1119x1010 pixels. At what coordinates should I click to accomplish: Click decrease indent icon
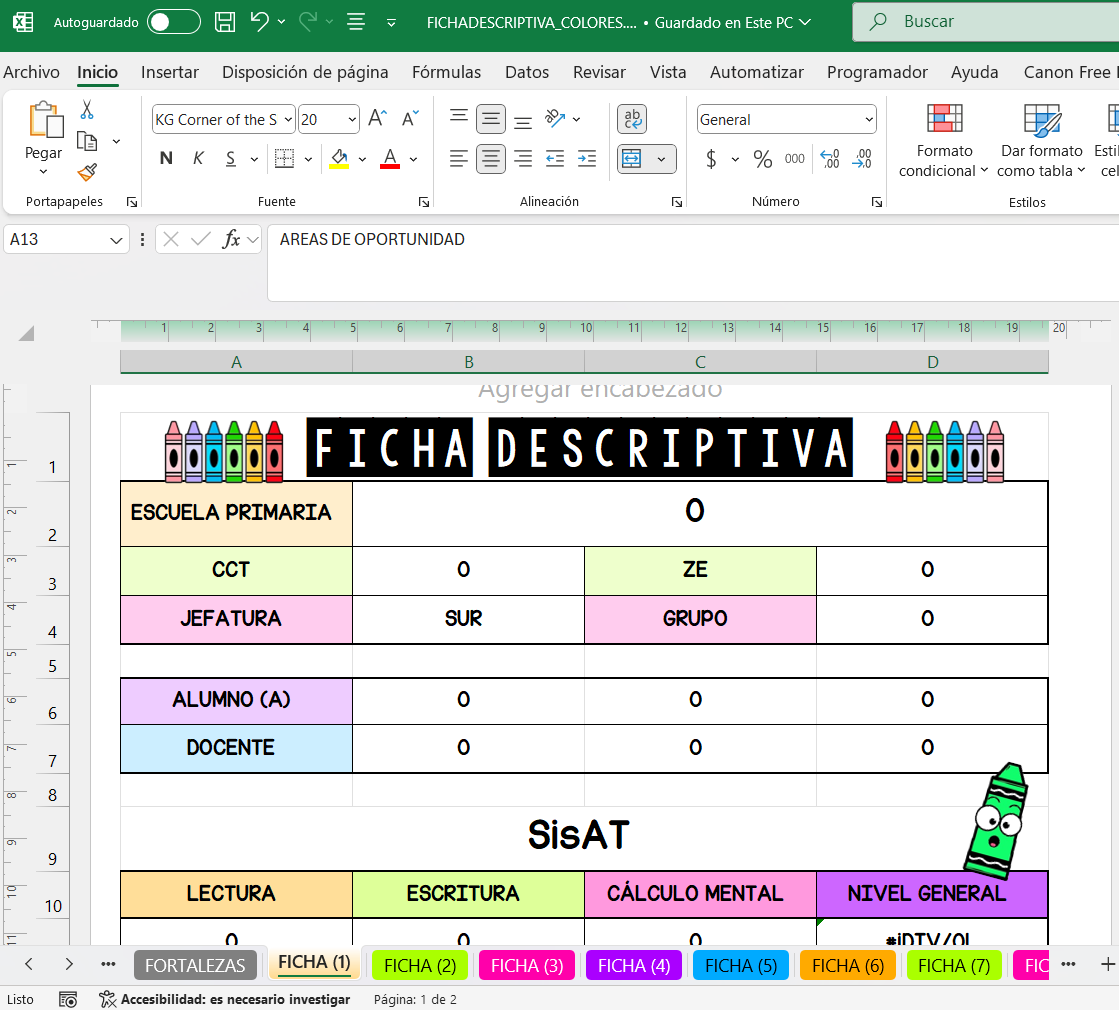coord(555,158)
